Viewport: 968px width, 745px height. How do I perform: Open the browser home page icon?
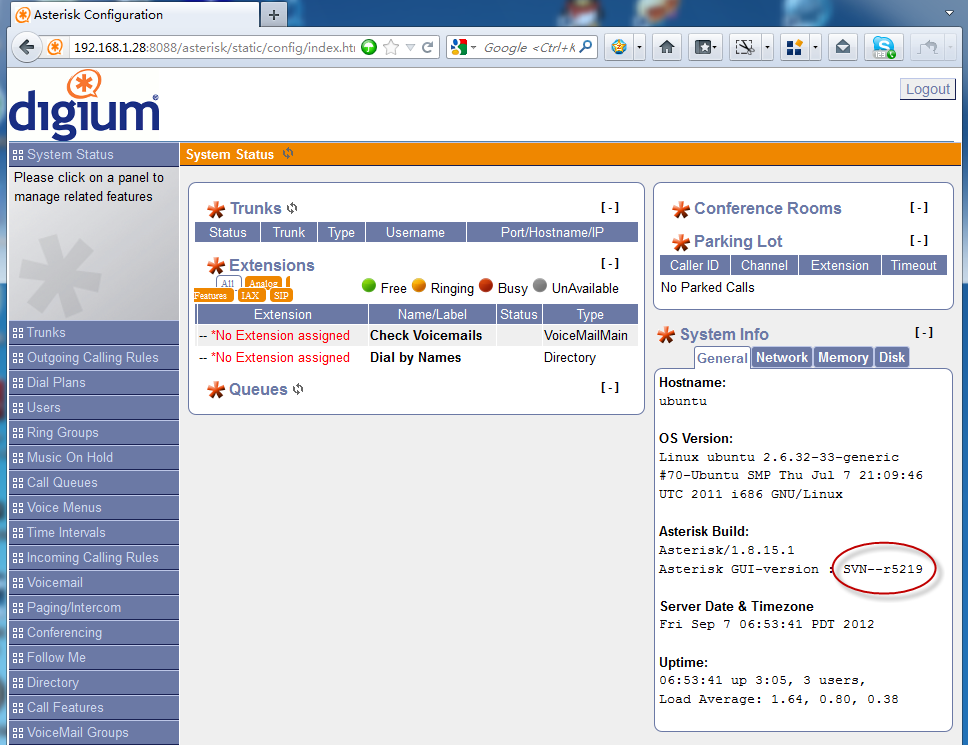(667, 47)
